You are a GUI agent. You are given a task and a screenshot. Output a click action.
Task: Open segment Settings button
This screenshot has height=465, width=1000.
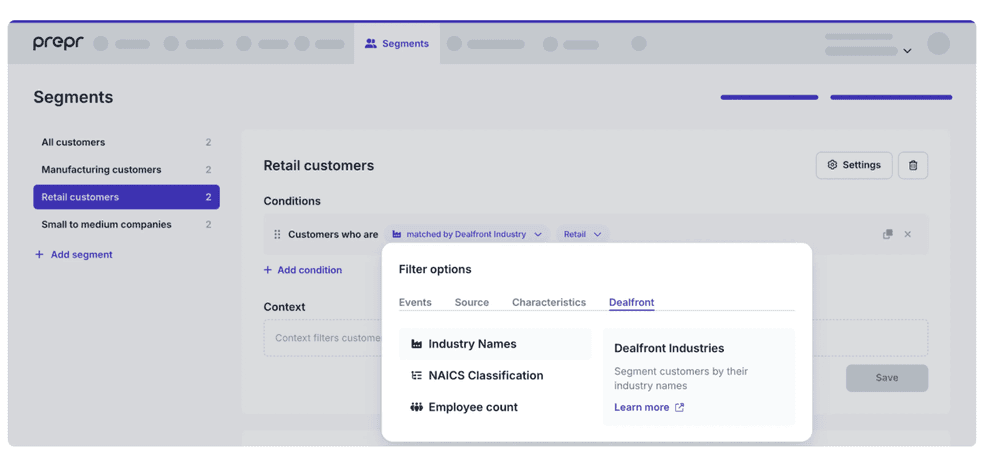point(854,165)
